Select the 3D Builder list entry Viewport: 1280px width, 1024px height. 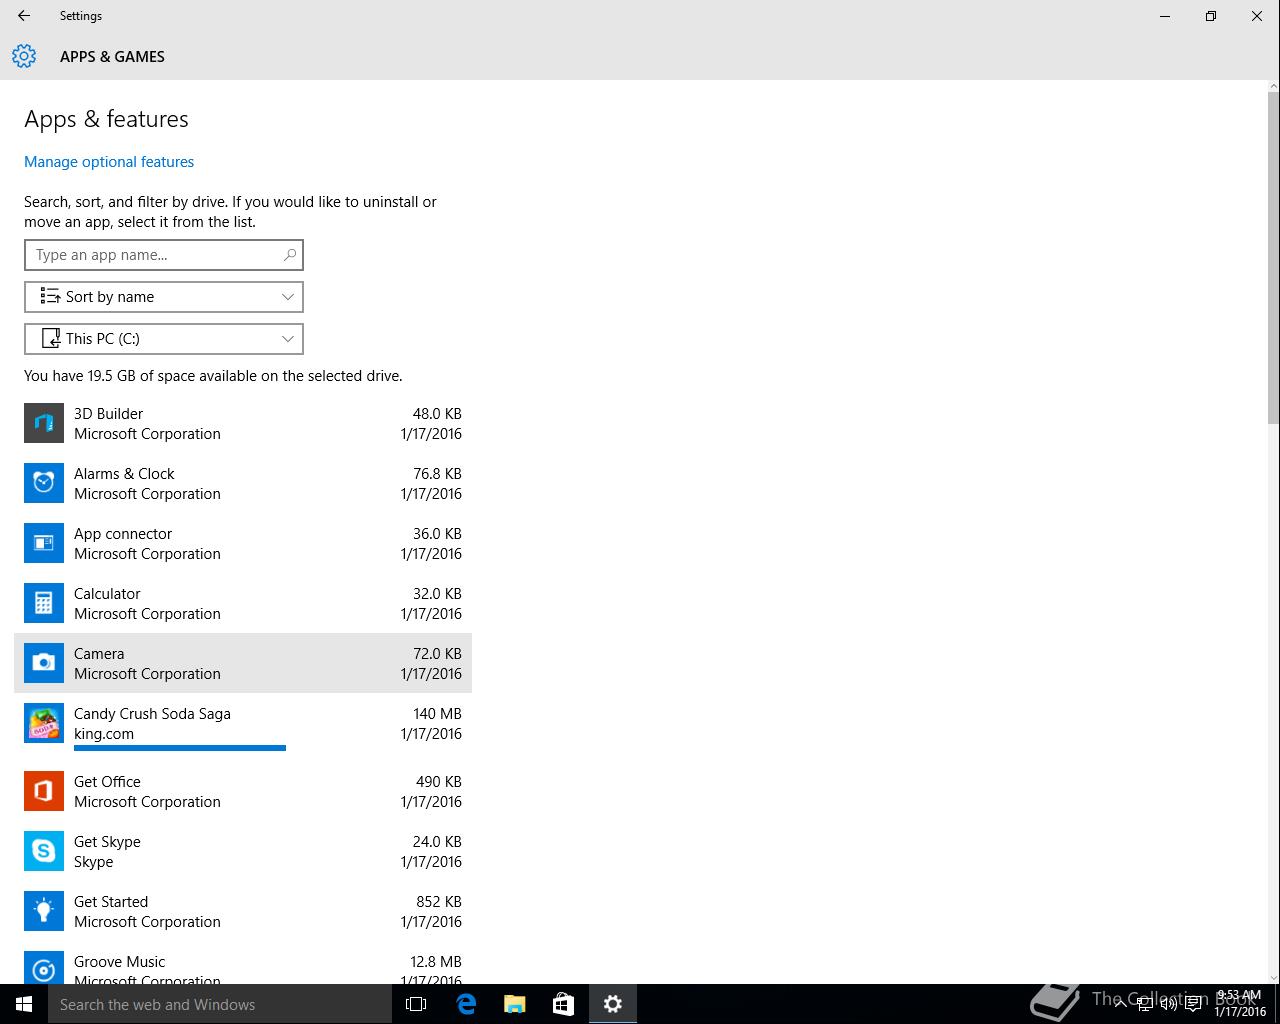(243, 423)
